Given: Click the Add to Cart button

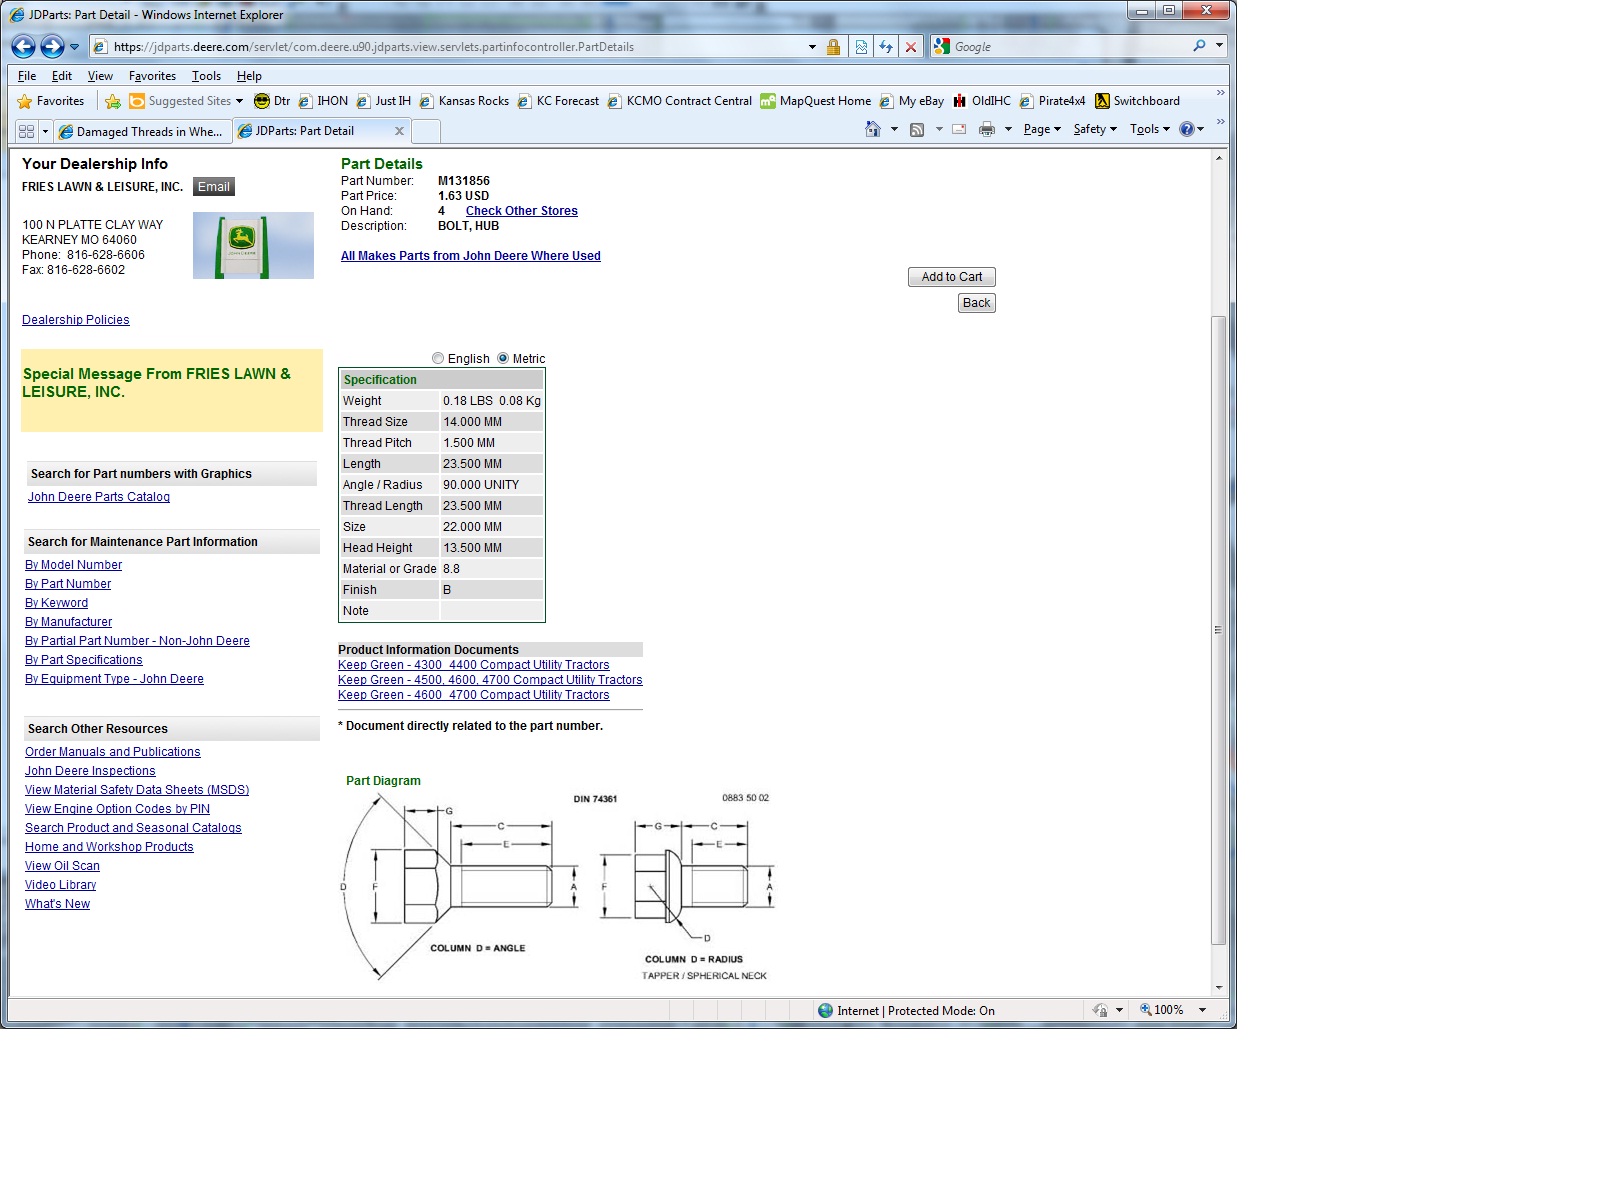Looking at the screenshot, I should (951, 277).
